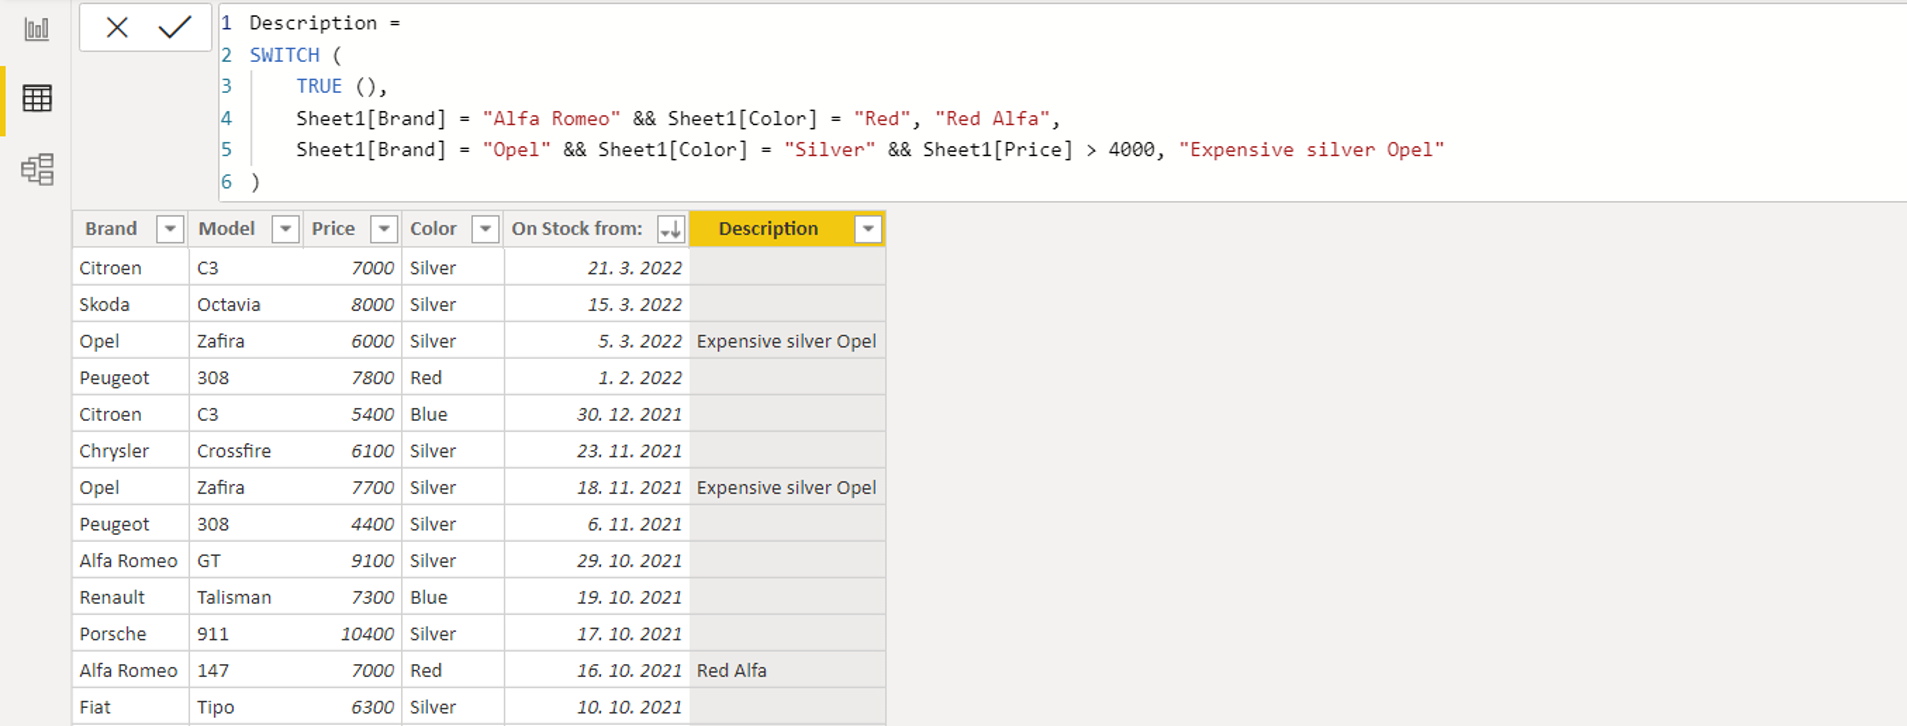Click the price cell 6300

pos(352,707)
